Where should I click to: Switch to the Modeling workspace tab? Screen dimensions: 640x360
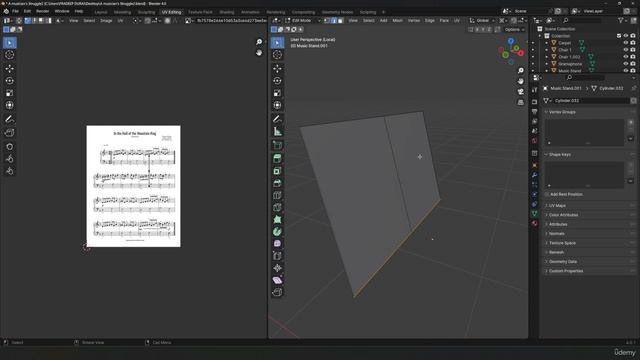(x=122, y=12)
